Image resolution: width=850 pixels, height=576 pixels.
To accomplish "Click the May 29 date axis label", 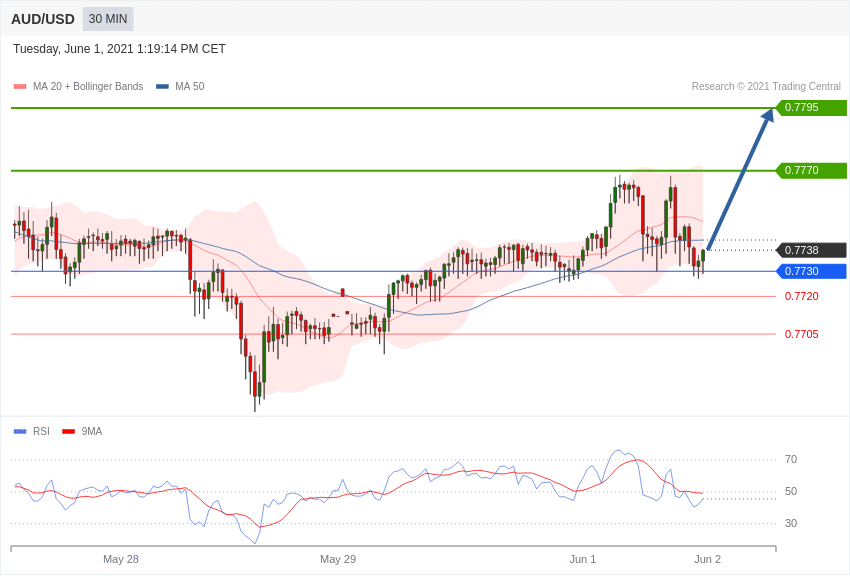I will [x=338, y=559].
